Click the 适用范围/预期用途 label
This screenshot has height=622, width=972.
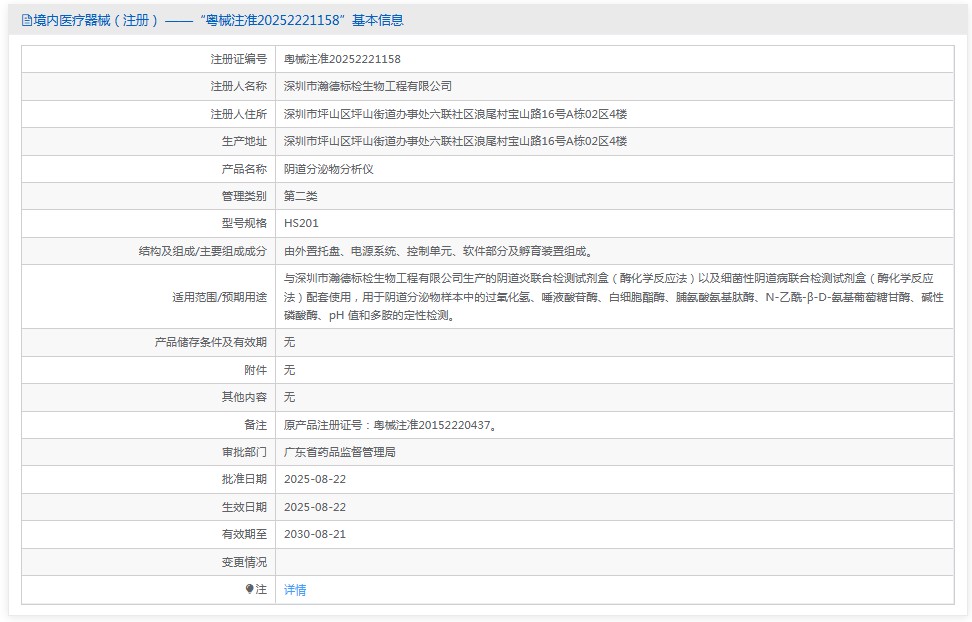point(219,298)
